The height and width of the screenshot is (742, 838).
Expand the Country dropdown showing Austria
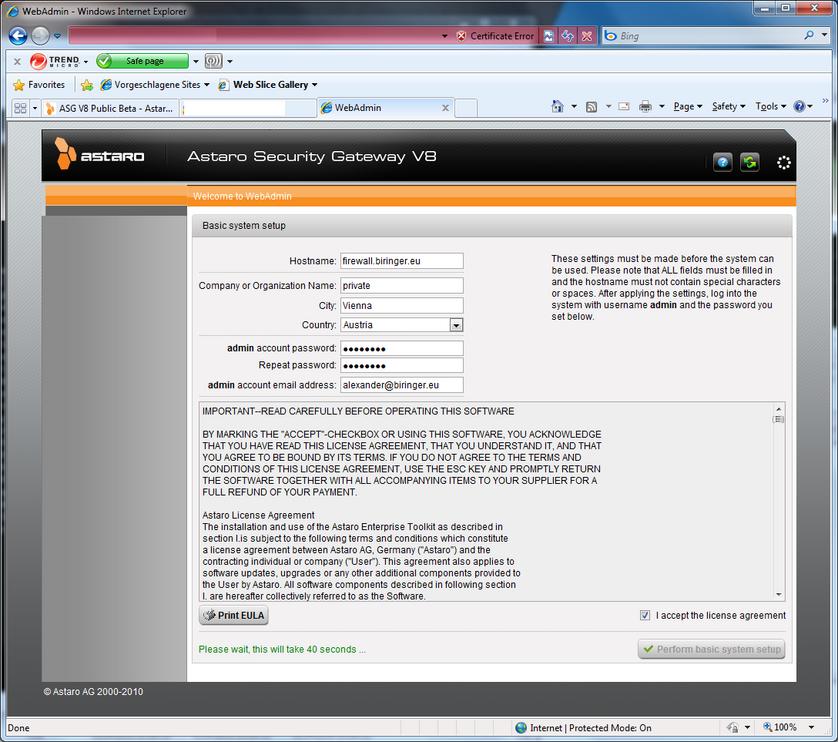click(456, 325)
